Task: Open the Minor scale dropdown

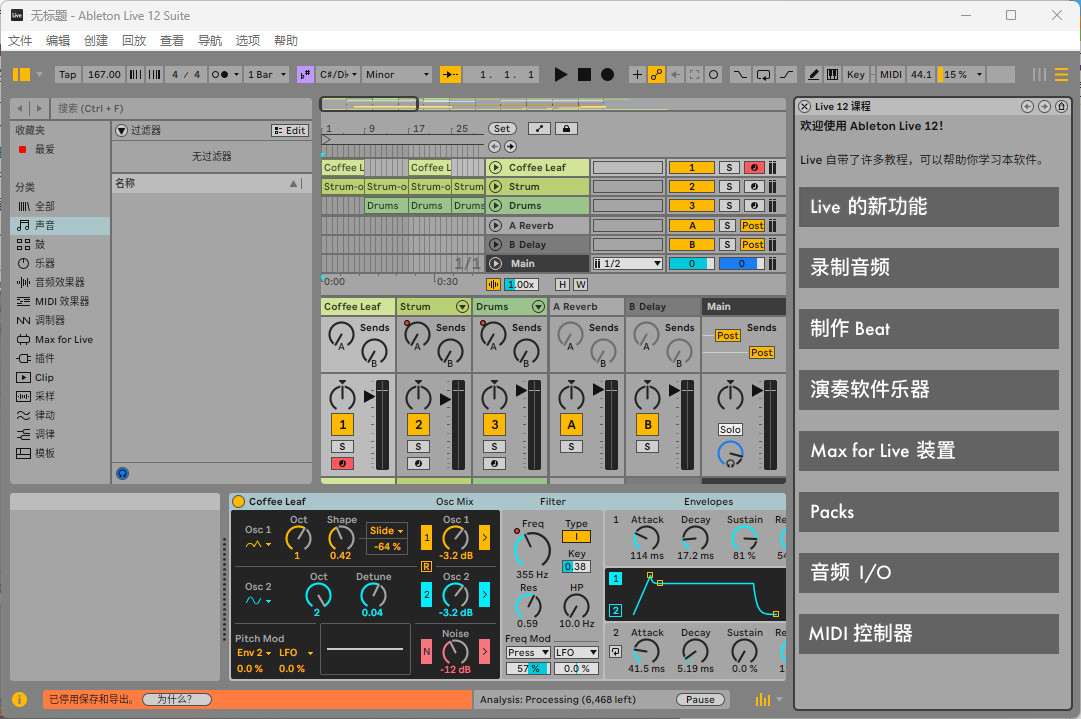Action: coord(397,74)
